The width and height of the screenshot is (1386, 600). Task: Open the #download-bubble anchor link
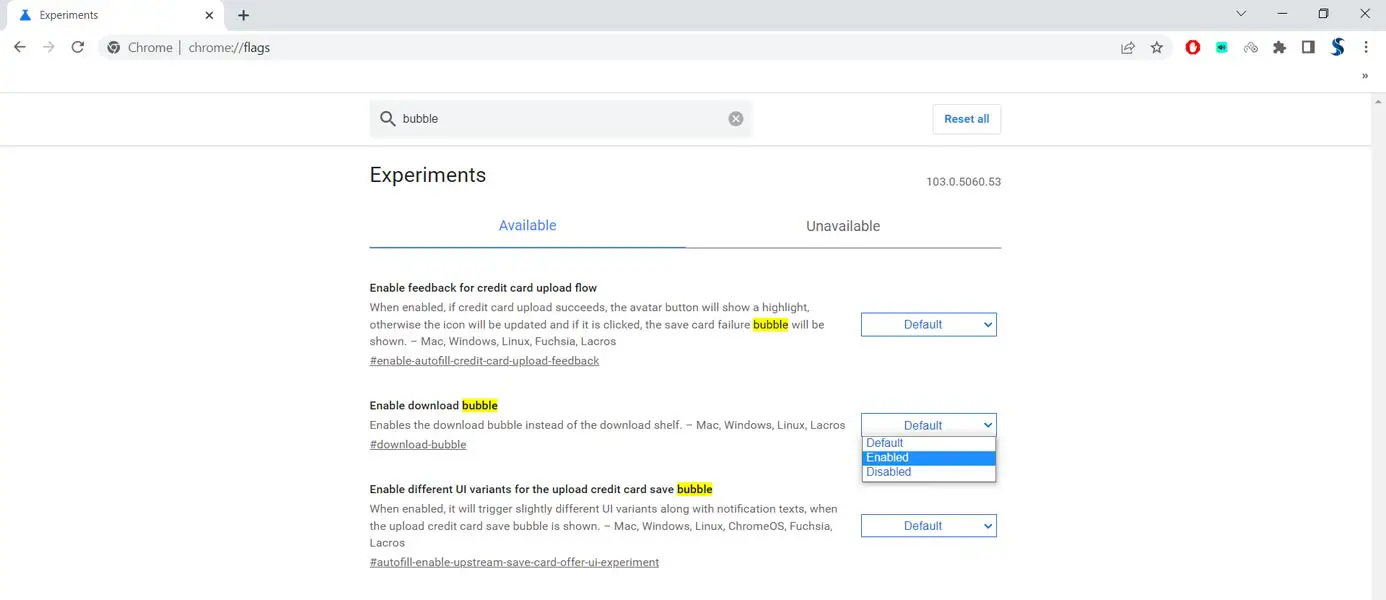(418, 445)
